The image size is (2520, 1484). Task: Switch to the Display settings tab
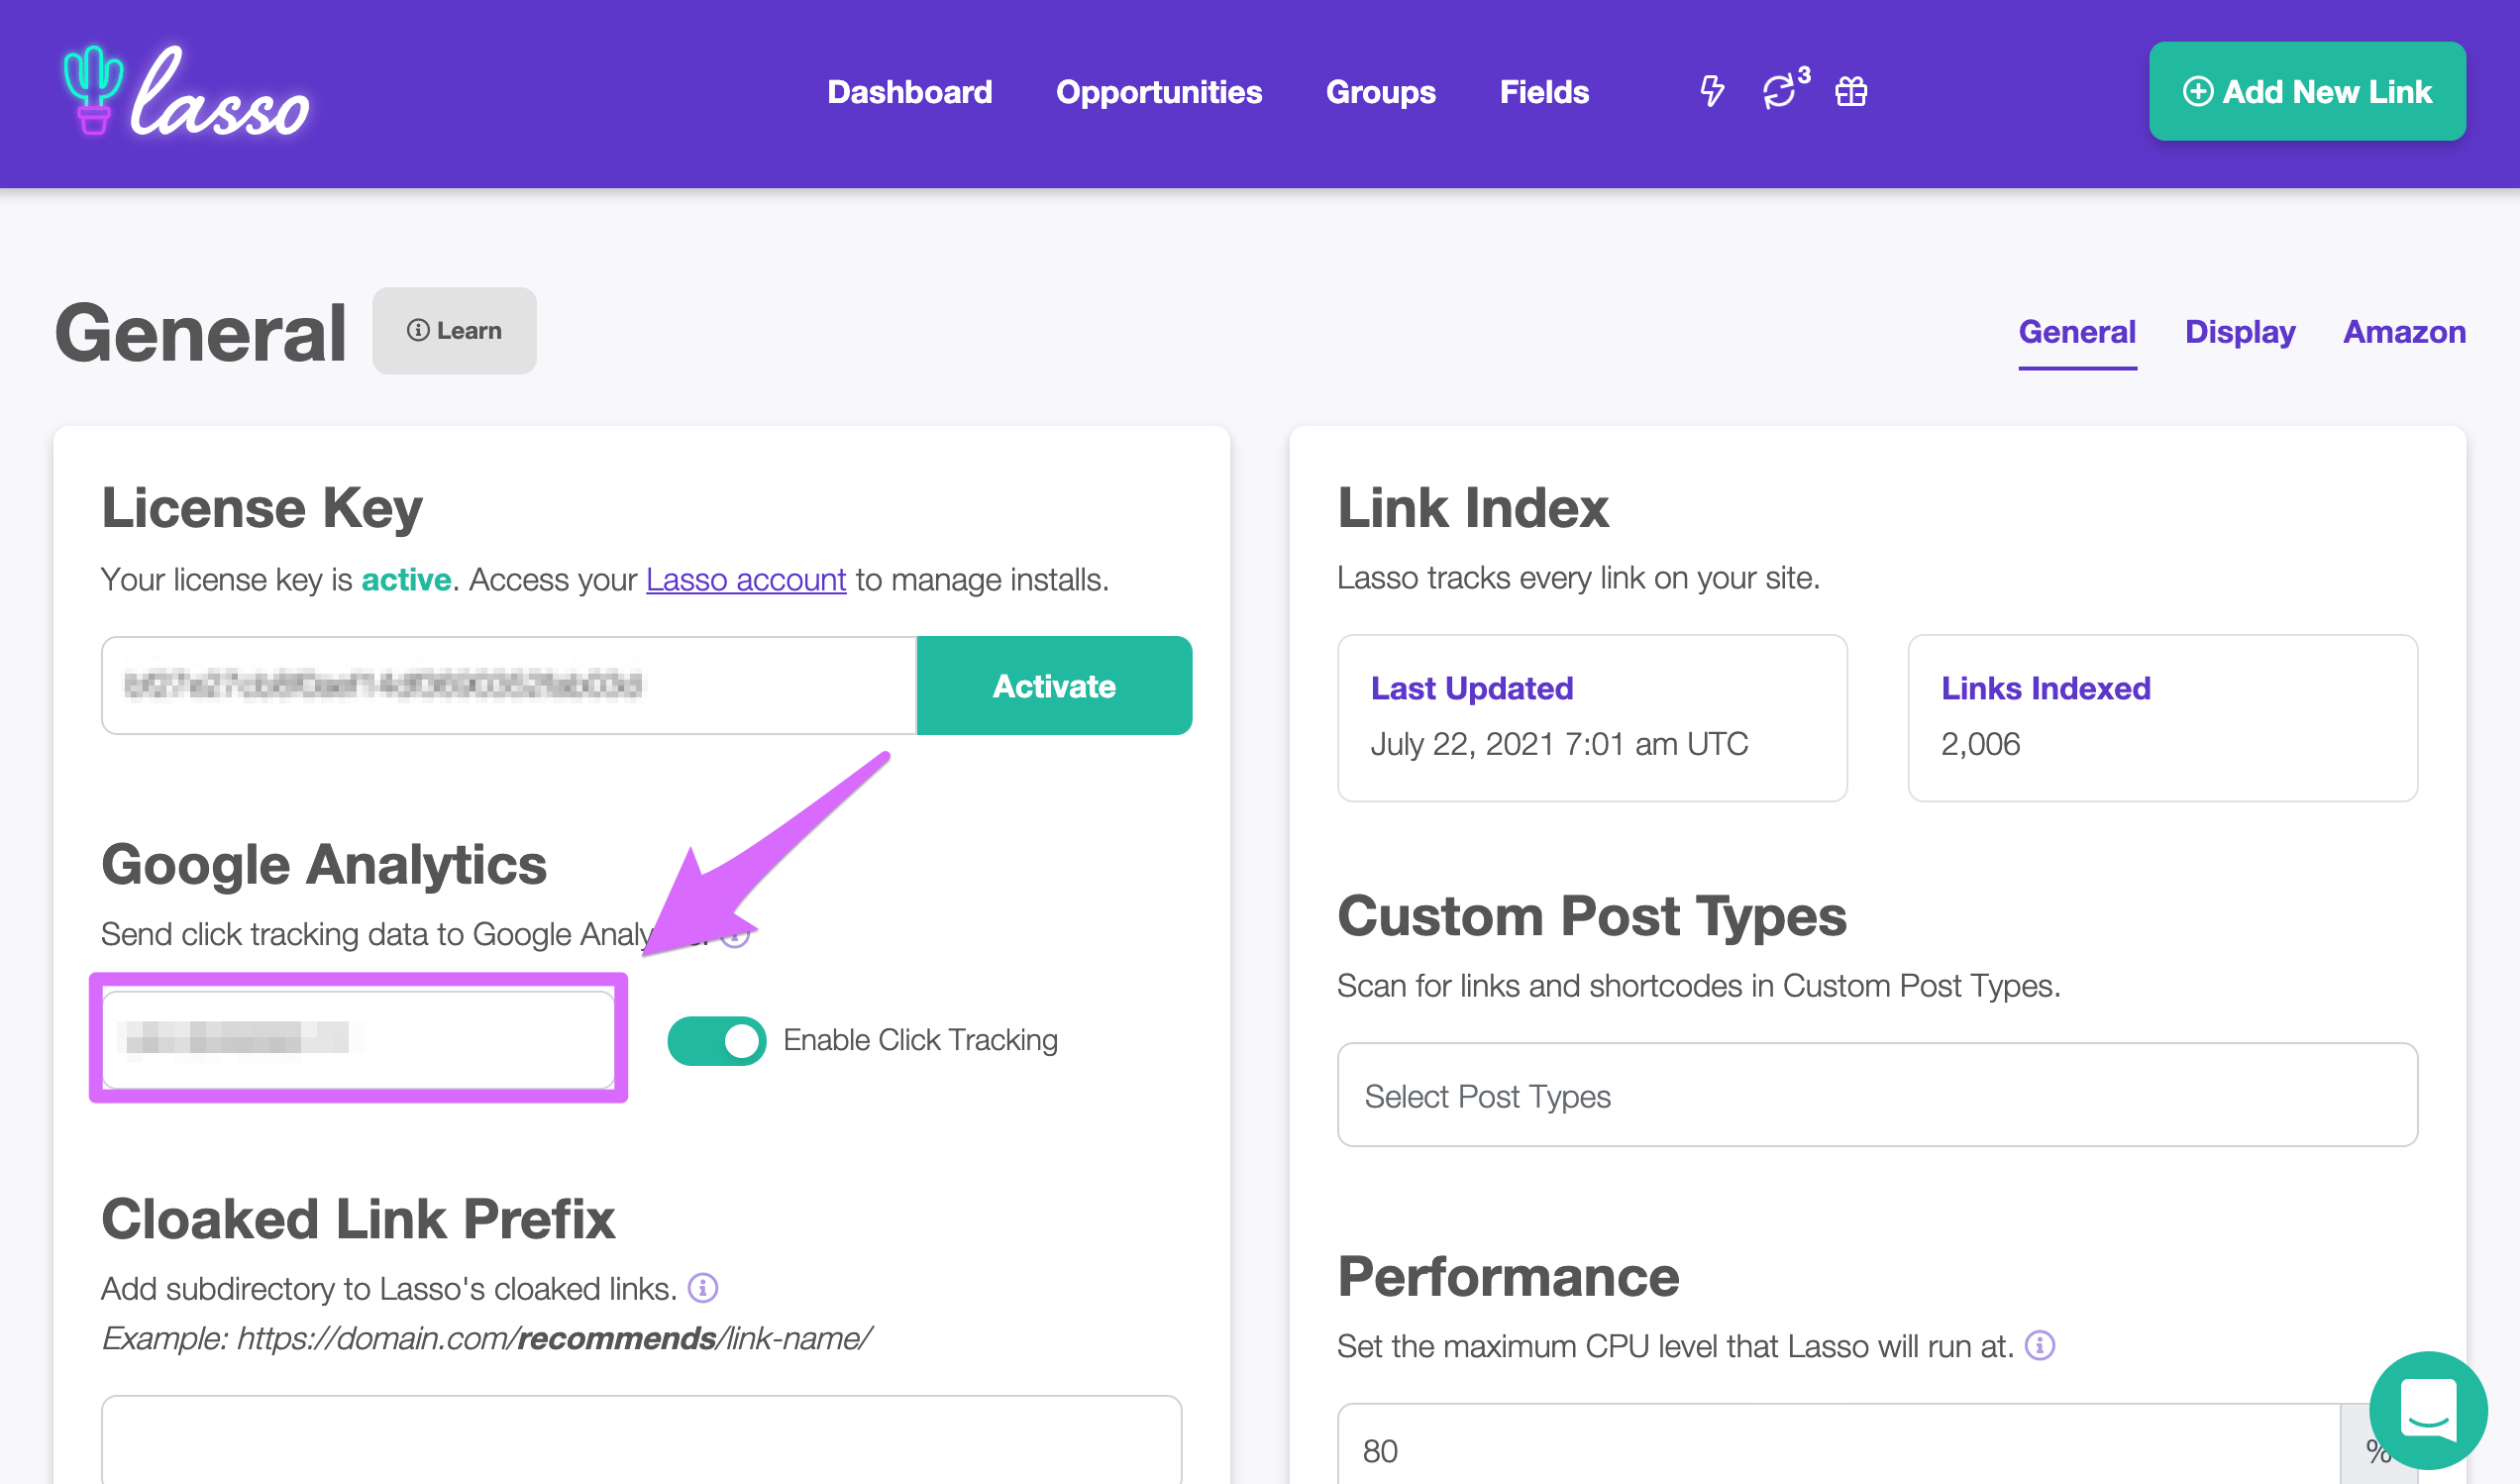(2239, 332)
